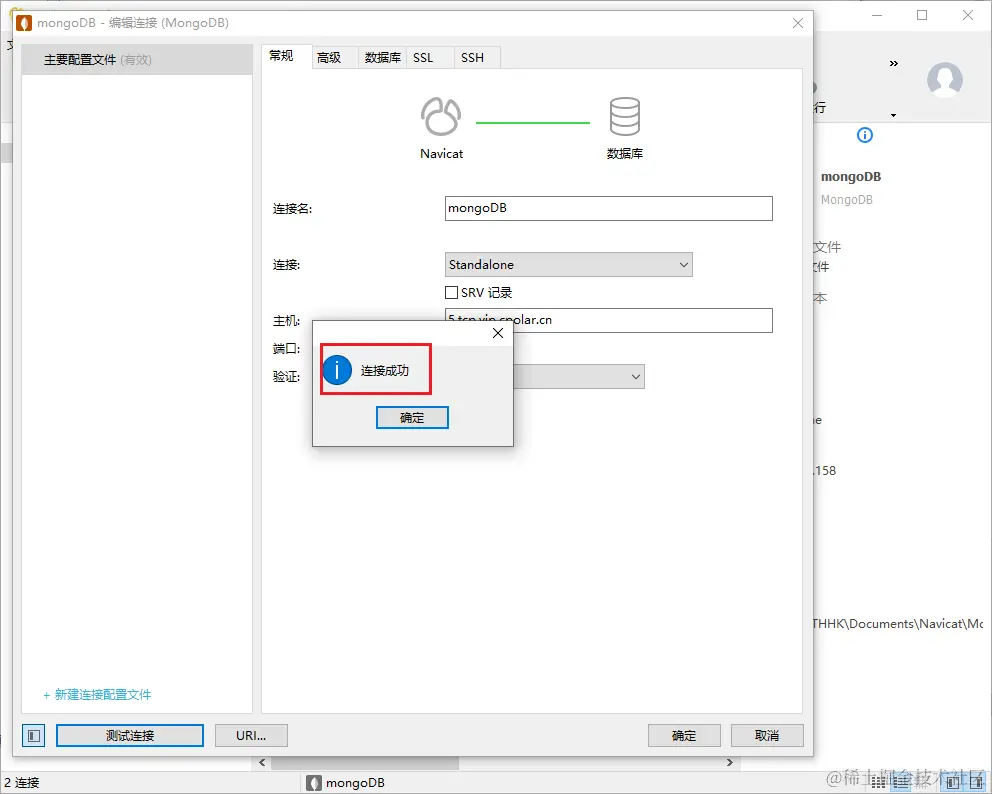
Task: Tick the SRV 记录 checkbox
Action: [451, 292]
